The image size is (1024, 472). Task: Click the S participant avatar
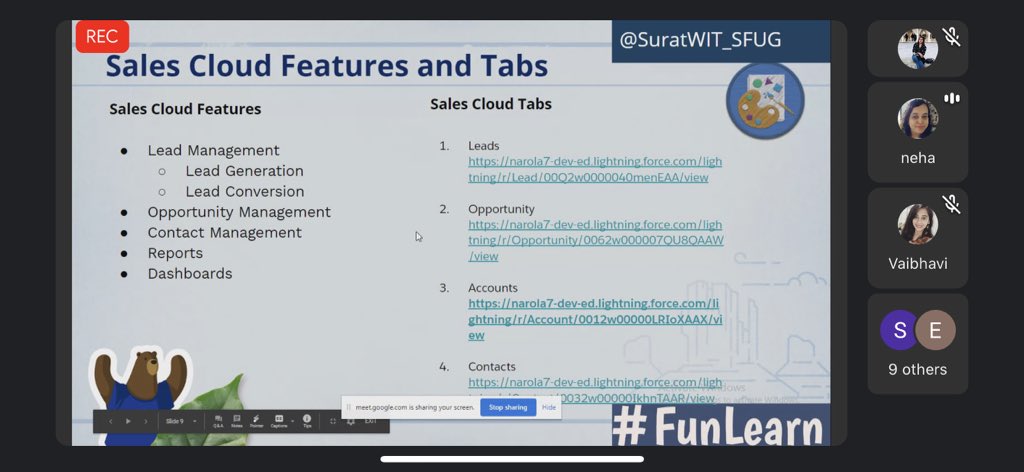pos(900,330)
